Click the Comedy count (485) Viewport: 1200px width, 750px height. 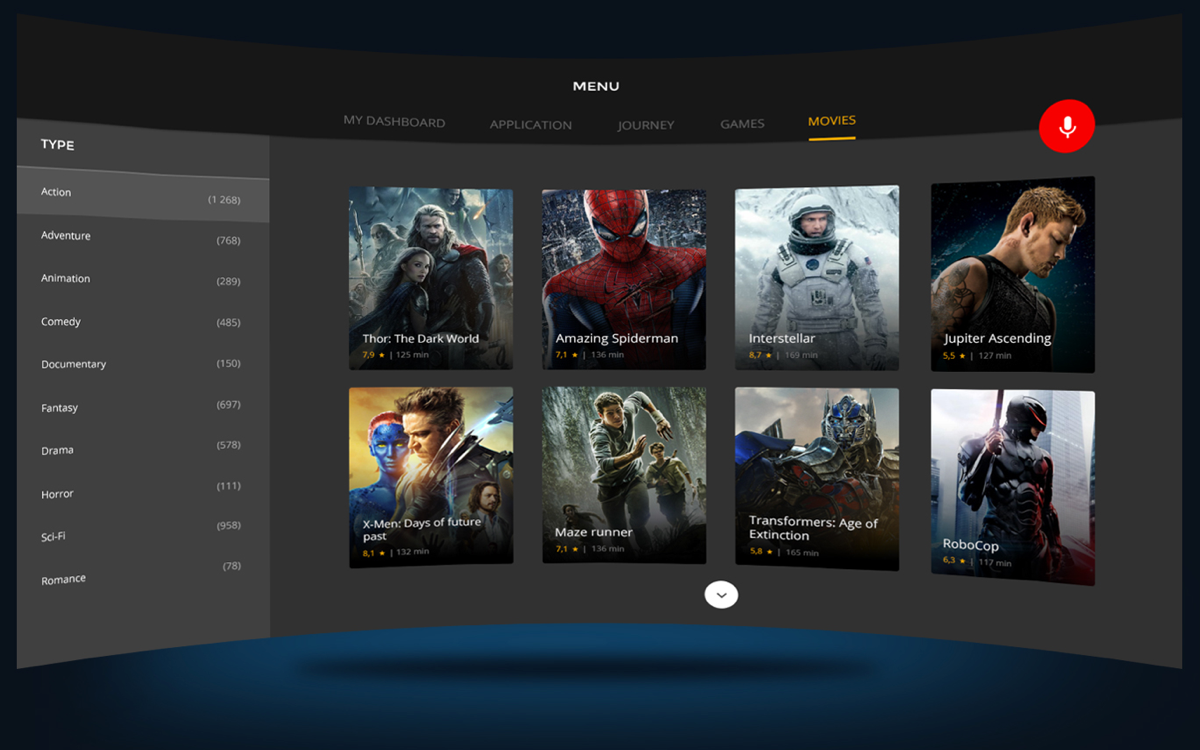point(229,323)
